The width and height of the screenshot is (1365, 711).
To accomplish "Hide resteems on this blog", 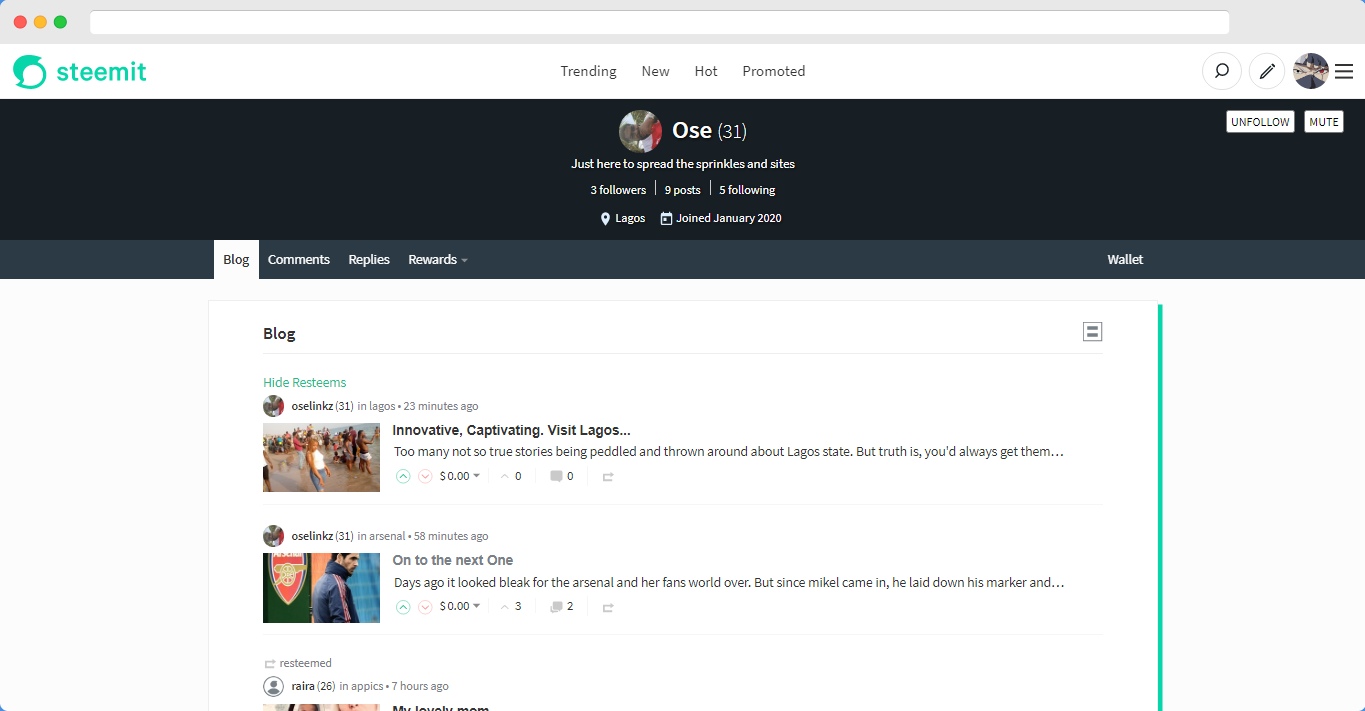I will [304, 382].
